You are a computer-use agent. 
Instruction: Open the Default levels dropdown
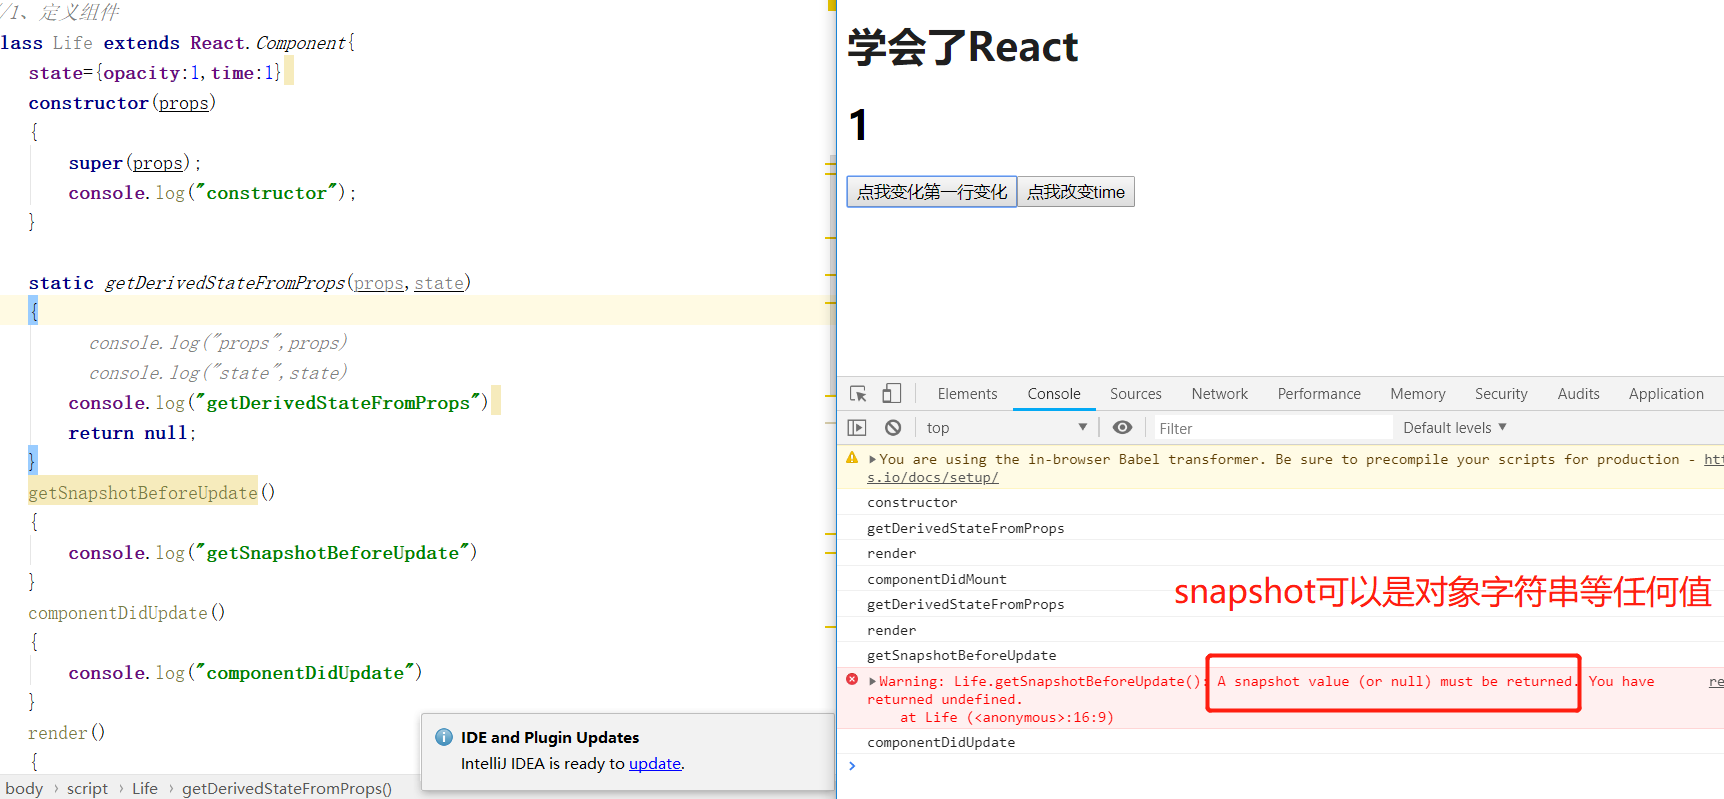[1455, 428]
